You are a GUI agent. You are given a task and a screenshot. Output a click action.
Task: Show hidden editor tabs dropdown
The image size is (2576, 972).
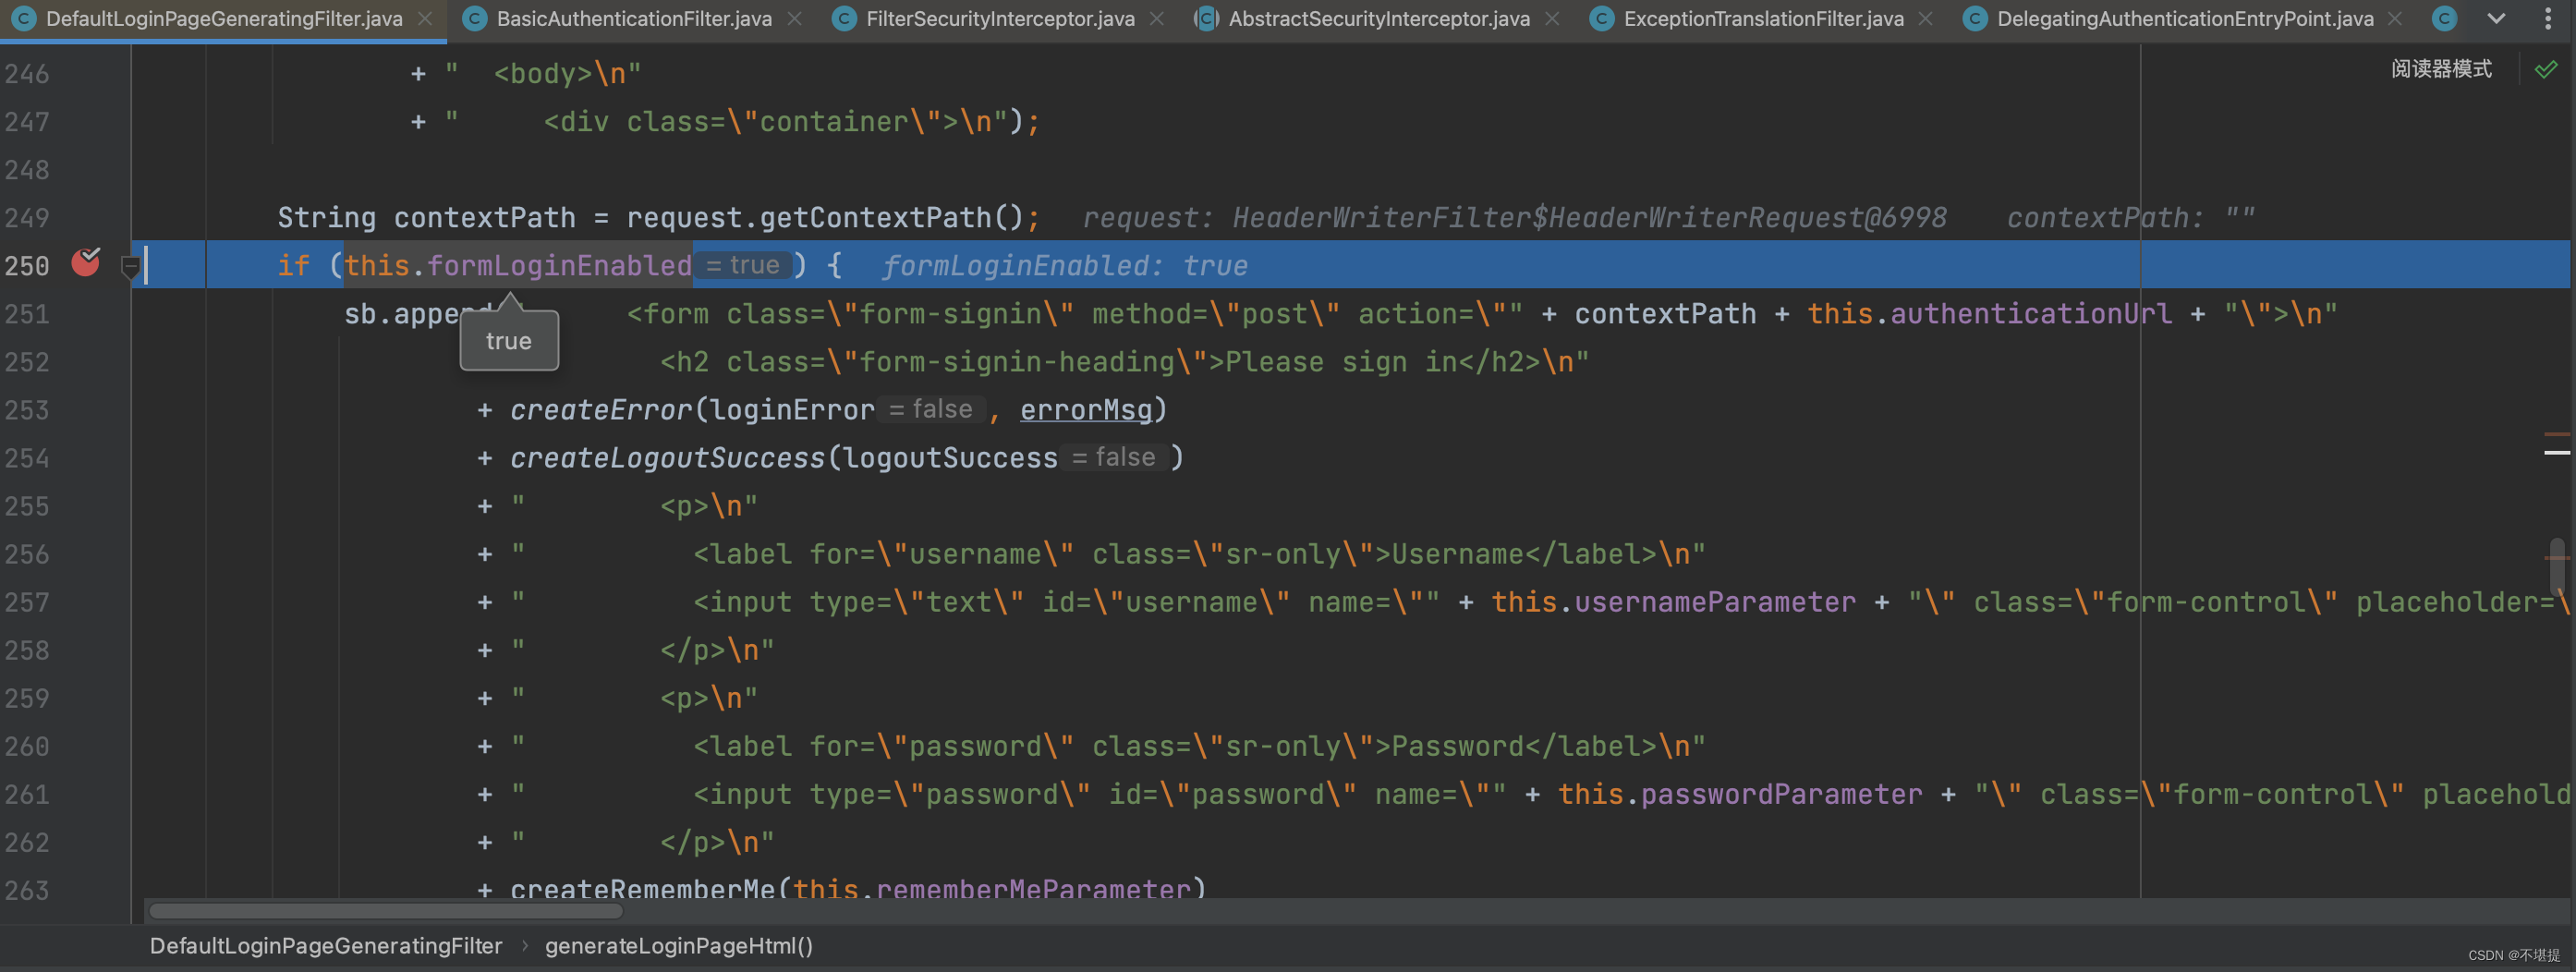coord(2497,19)
